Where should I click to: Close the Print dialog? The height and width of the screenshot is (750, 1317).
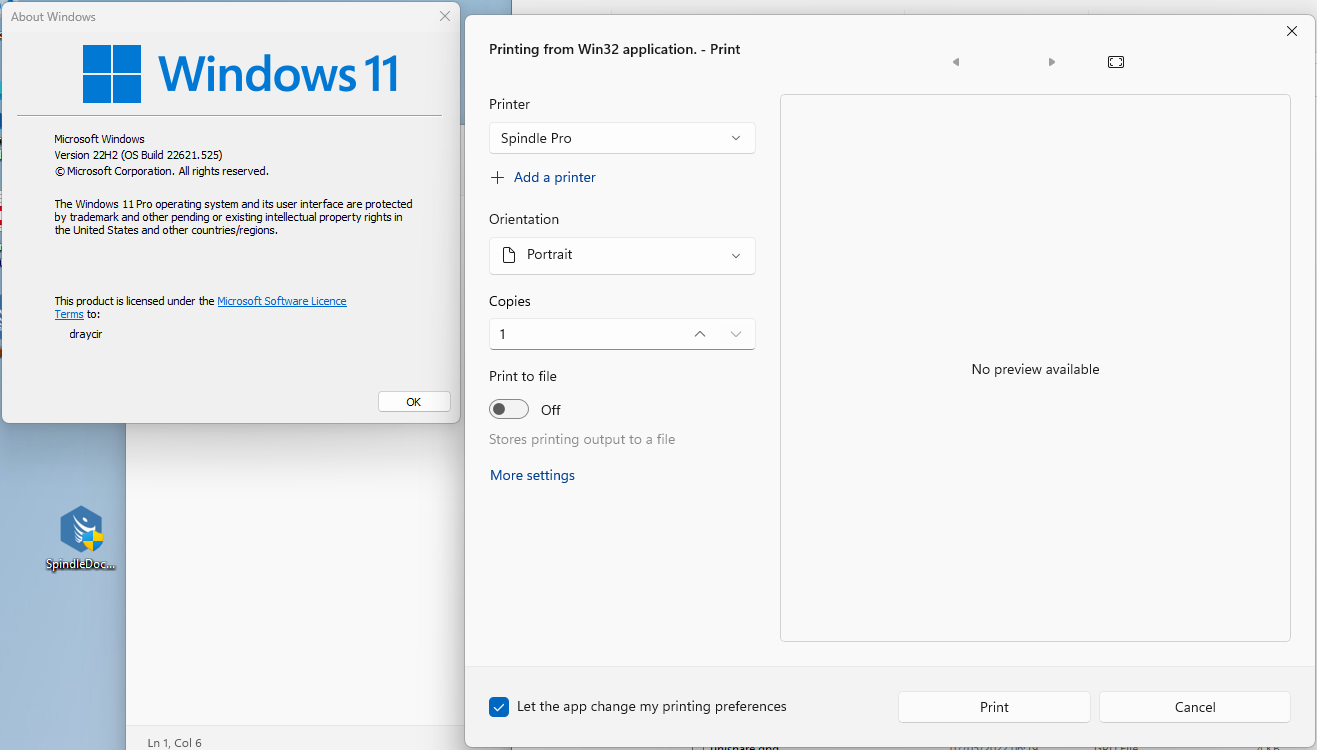tap(1292, 31)
